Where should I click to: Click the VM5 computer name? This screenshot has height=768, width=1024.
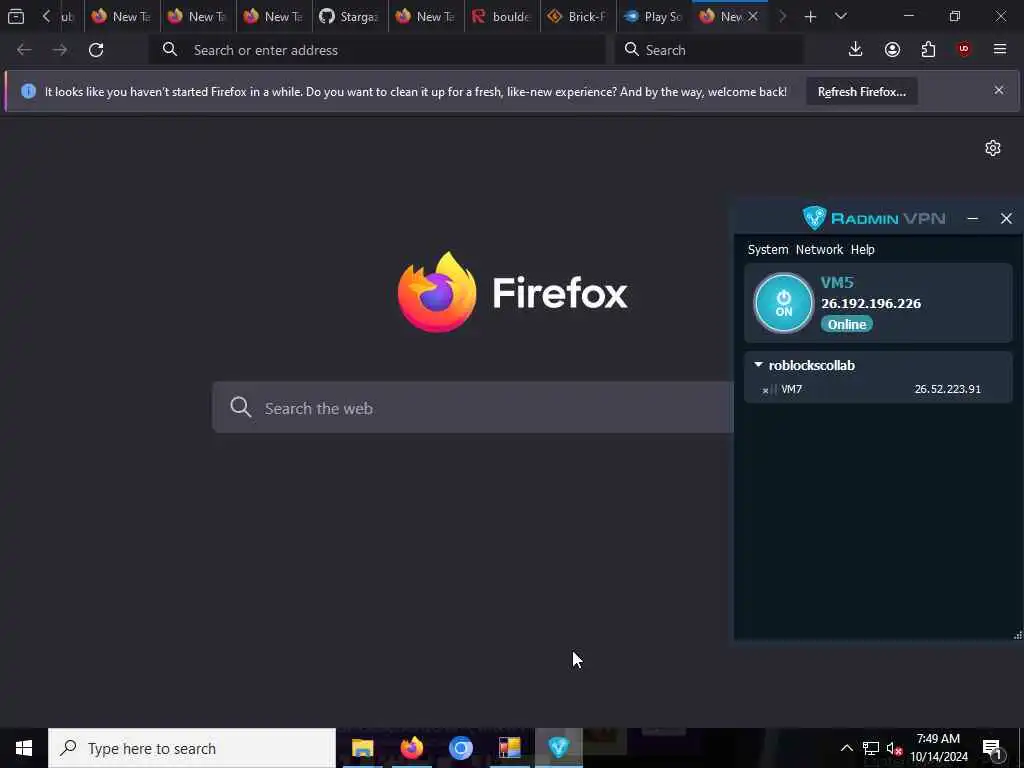coord(837,282)
